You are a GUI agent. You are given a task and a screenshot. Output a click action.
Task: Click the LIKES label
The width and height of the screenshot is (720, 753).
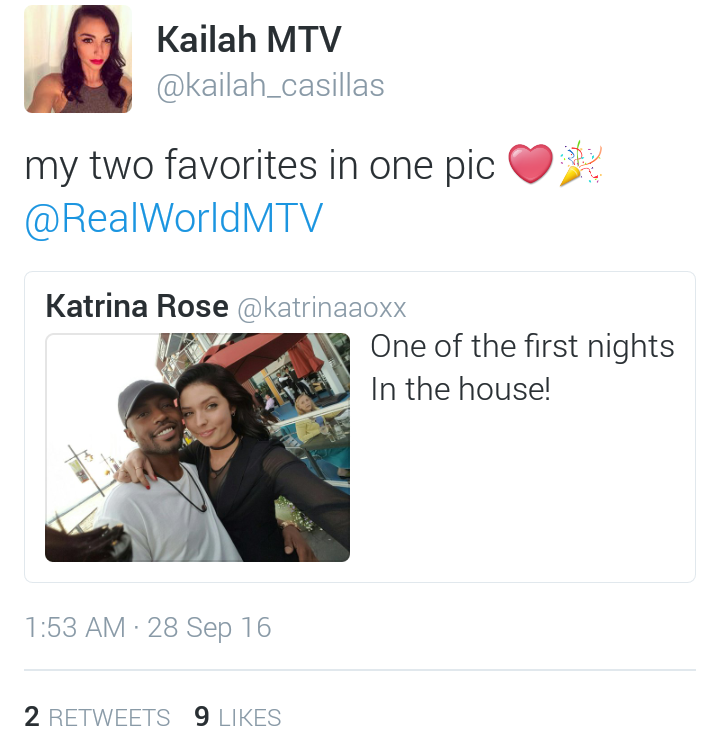[250, 718]
